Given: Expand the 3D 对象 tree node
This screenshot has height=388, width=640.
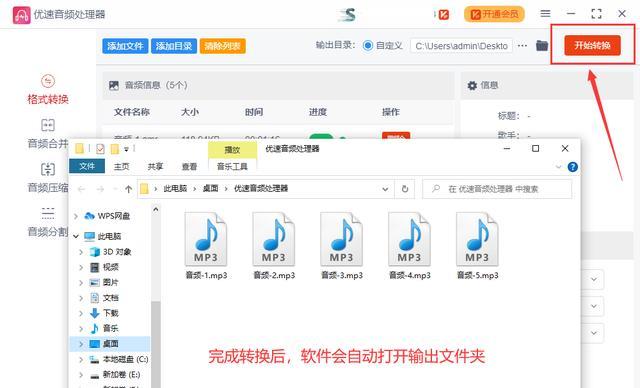Looking at the screenshot, I should pyautogui.click(x=81, y=252).
